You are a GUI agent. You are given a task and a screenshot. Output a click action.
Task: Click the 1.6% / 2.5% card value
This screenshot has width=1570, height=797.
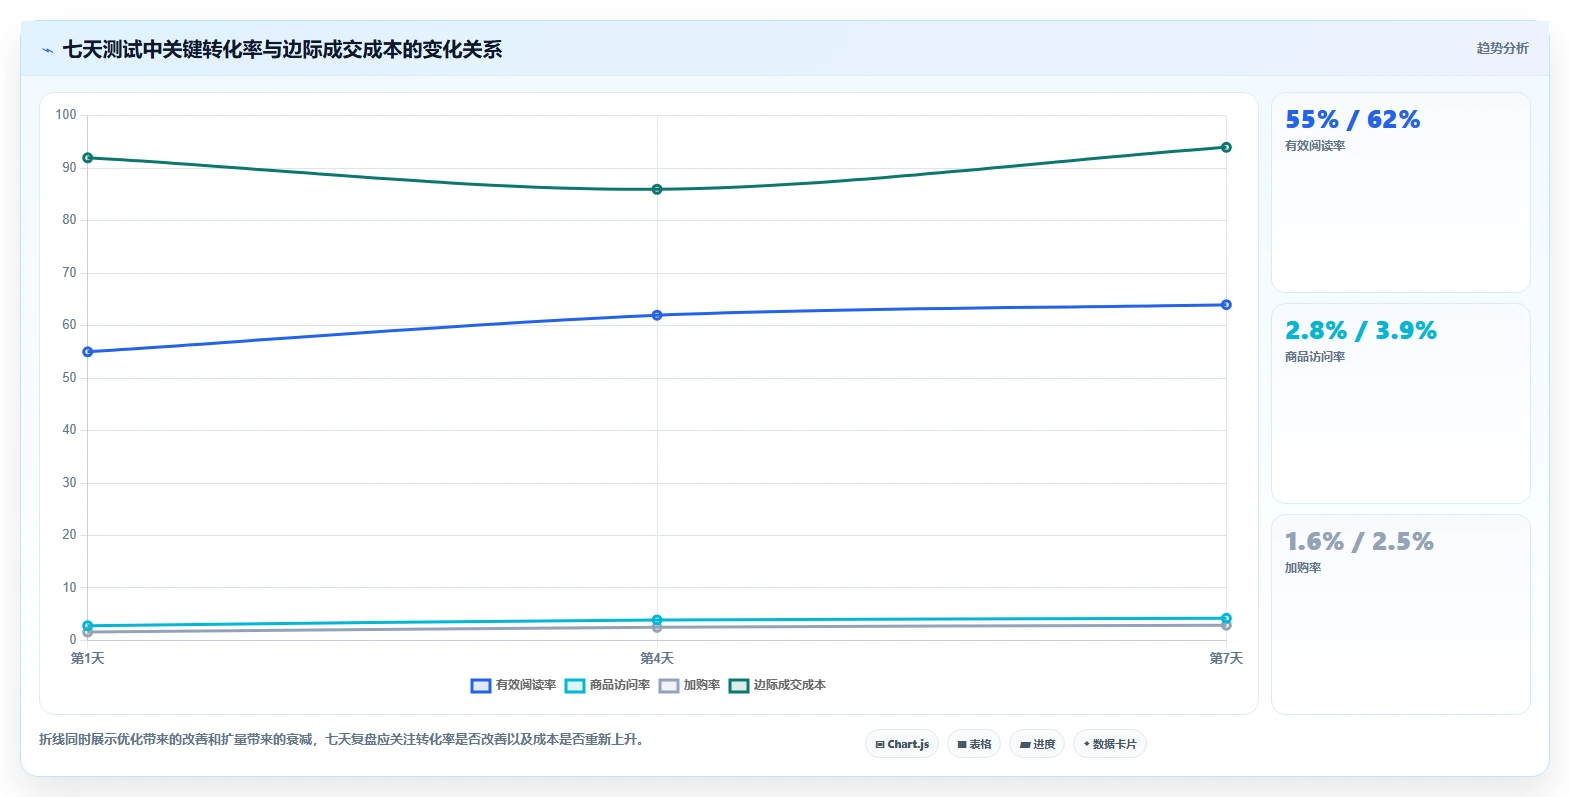click(x=1359, y=542)
